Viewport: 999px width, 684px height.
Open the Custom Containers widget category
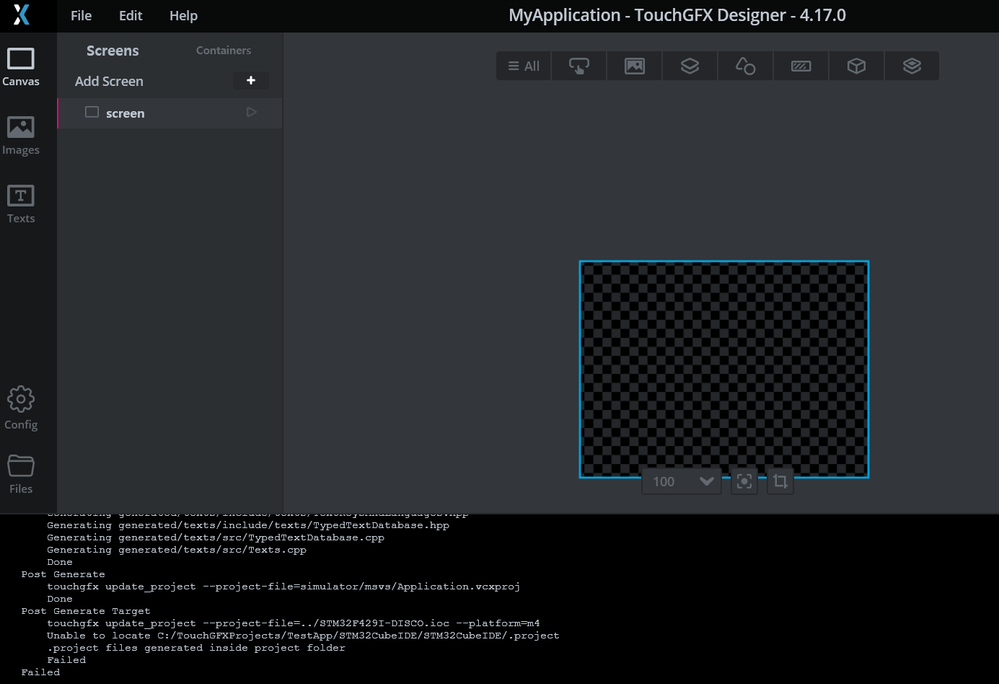click(x=912, y=66)
